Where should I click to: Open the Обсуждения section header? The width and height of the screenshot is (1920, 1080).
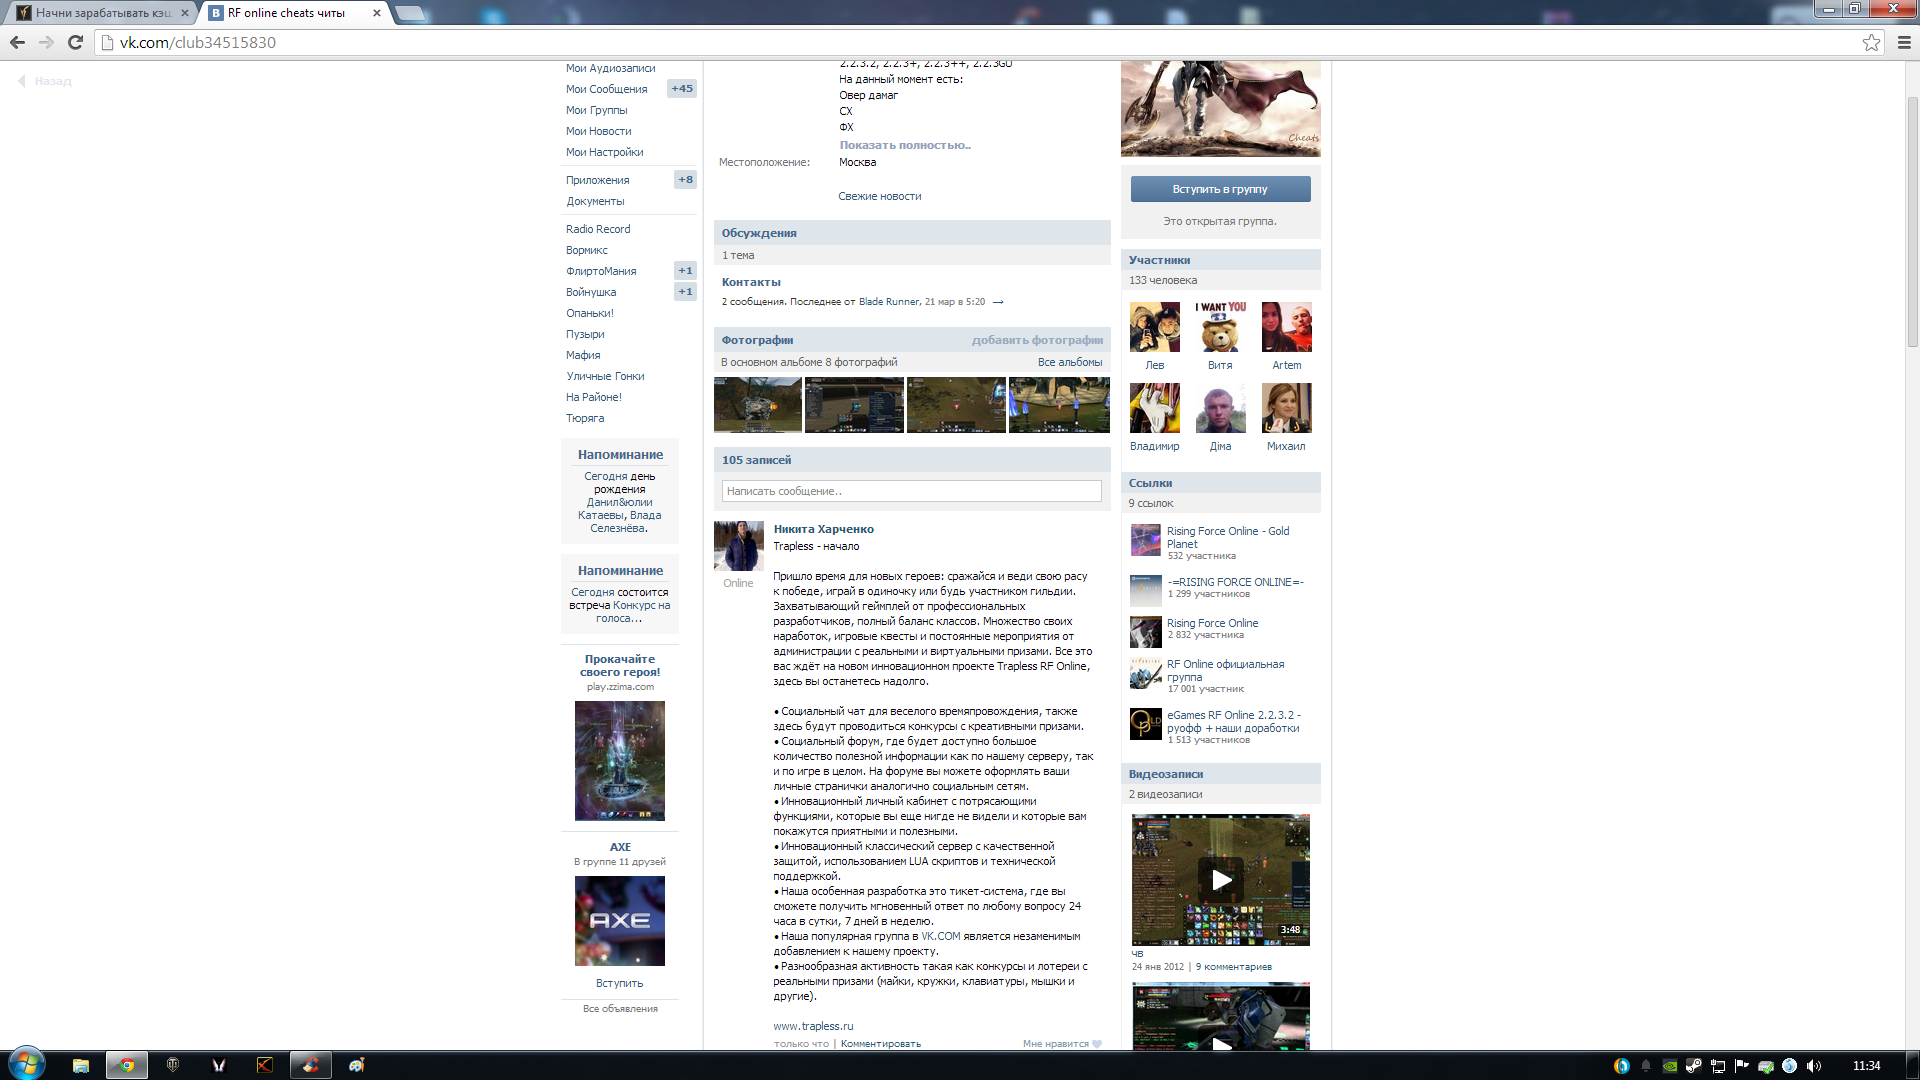pyautogui.click(x=912, y=233)
